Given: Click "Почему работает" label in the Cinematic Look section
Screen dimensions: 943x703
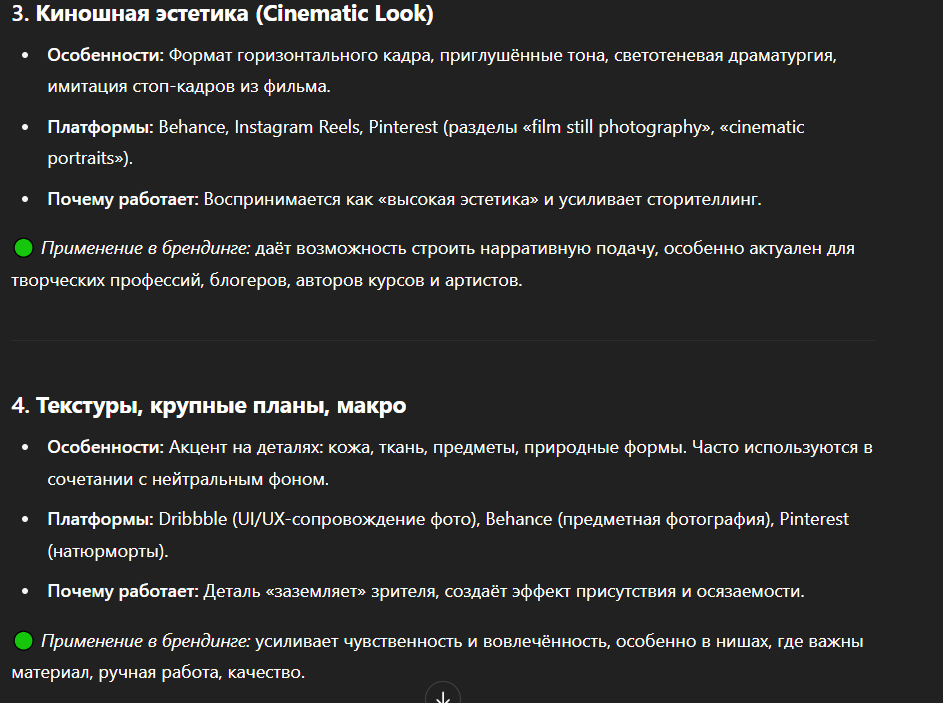Looking at the screenshot, I should click(x=123, y=199).
